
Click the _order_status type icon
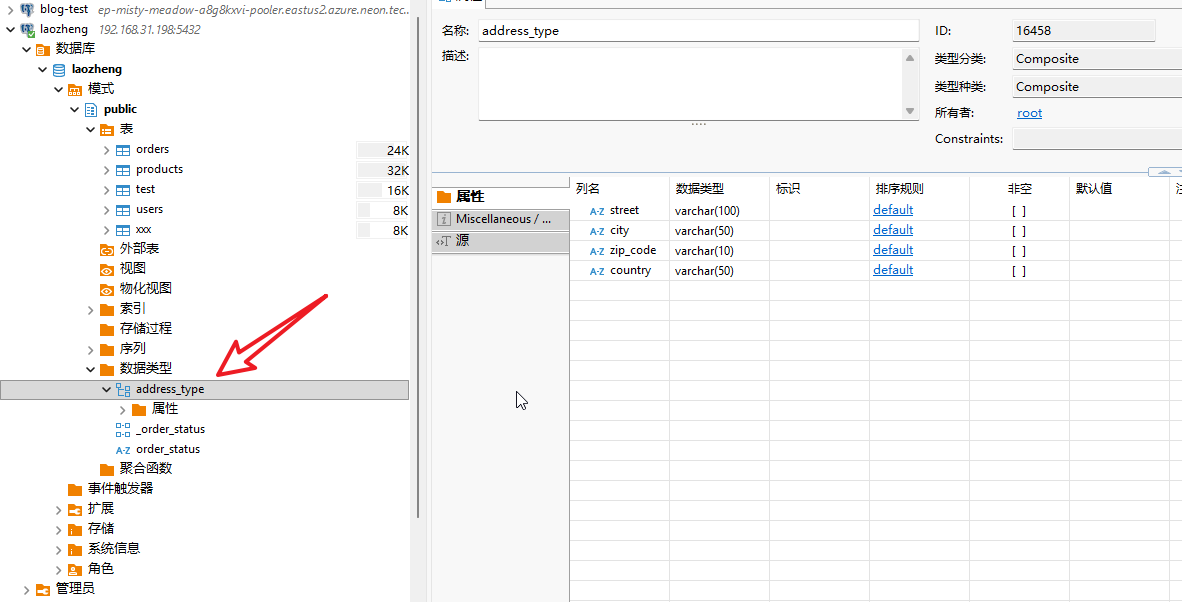(x=123, y=429)
